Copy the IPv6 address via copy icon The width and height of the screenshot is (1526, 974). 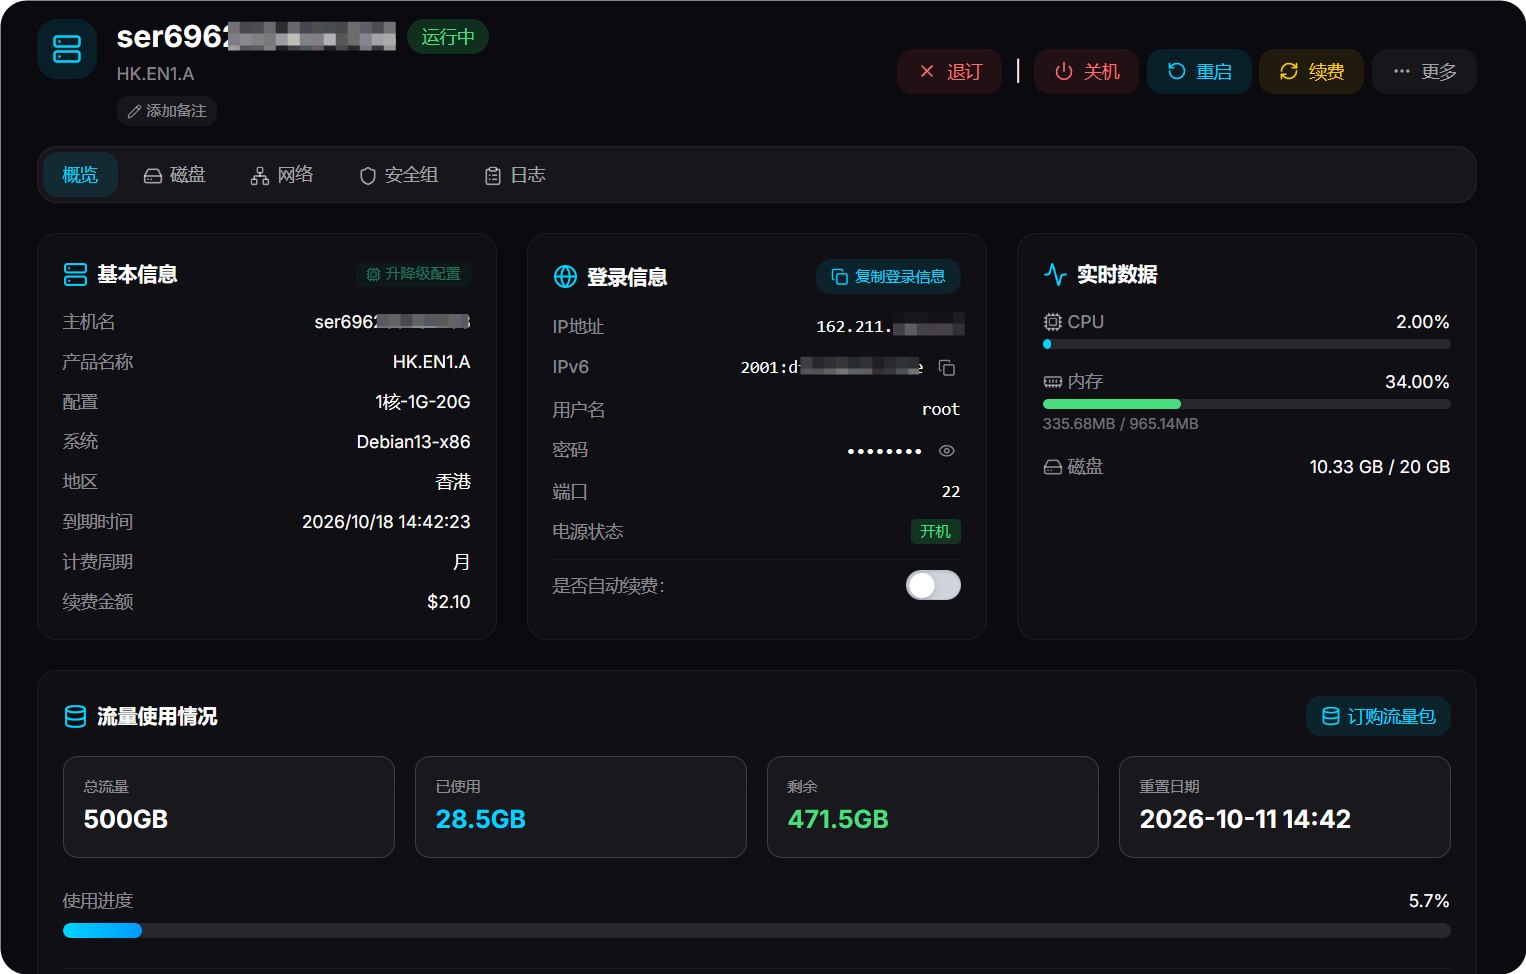947,368
